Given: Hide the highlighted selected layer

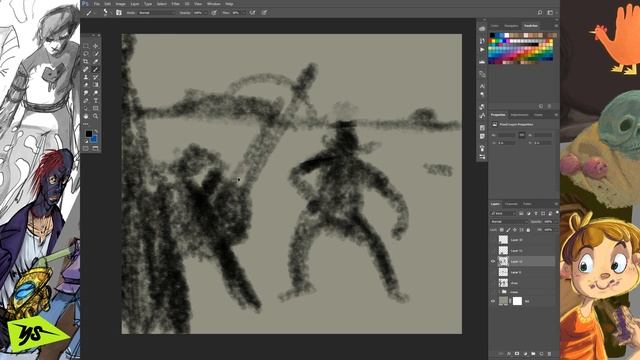Looking at the screenshot, I should coord(493,261).
